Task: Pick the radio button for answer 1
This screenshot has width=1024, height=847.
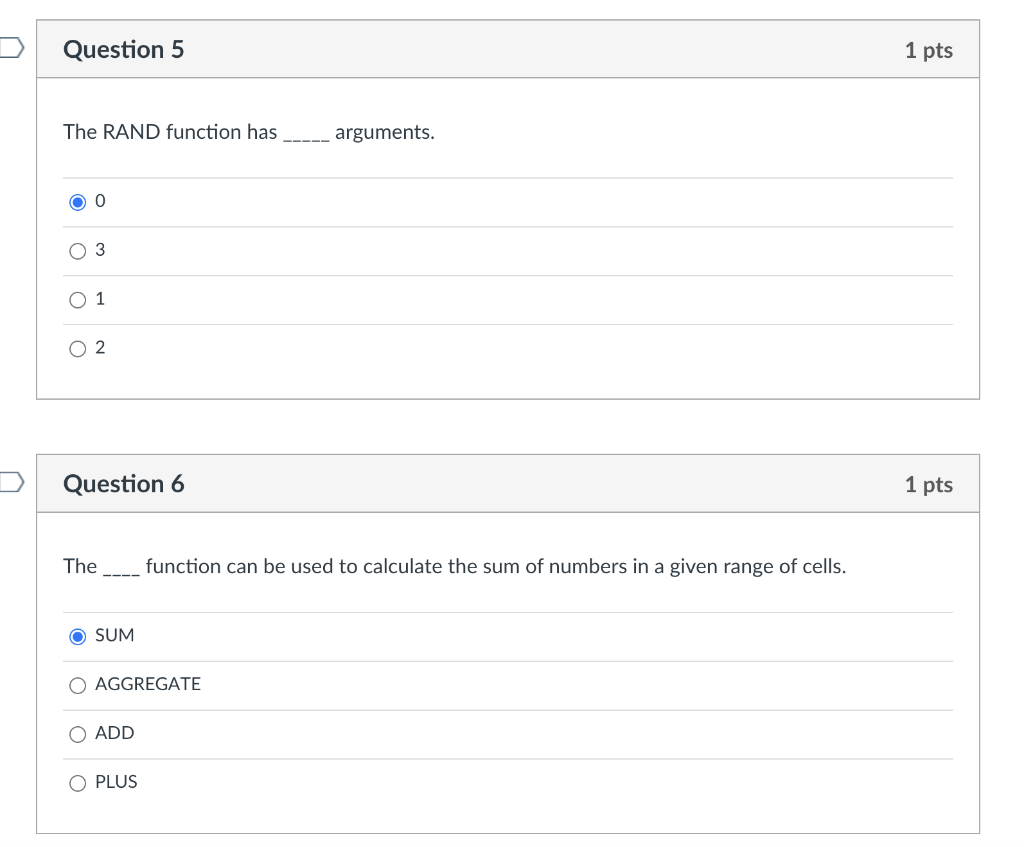Action: 78,300
